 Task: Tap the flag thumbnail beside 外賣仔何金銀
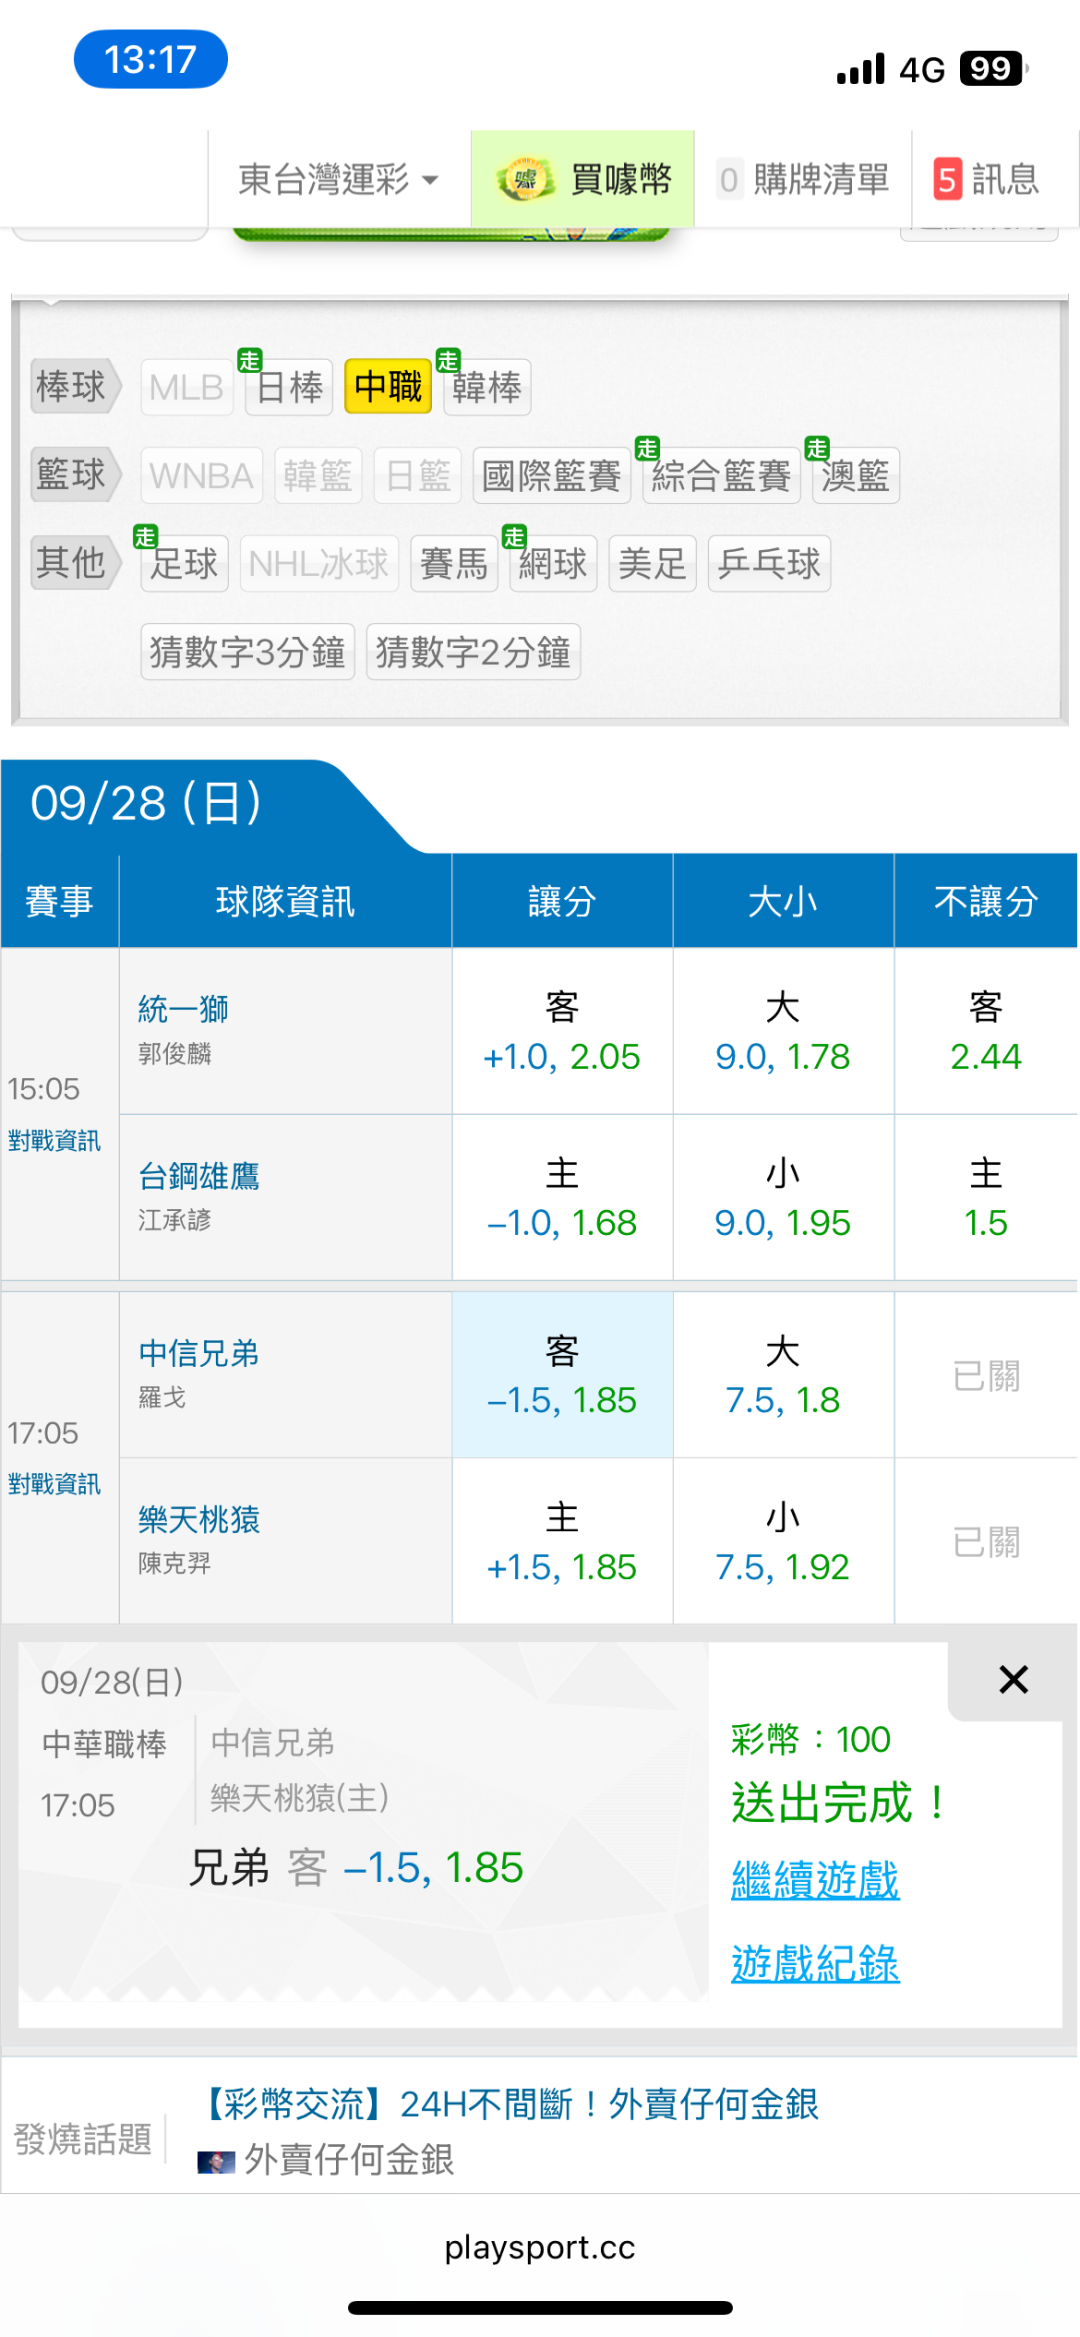click(215, 2162)
